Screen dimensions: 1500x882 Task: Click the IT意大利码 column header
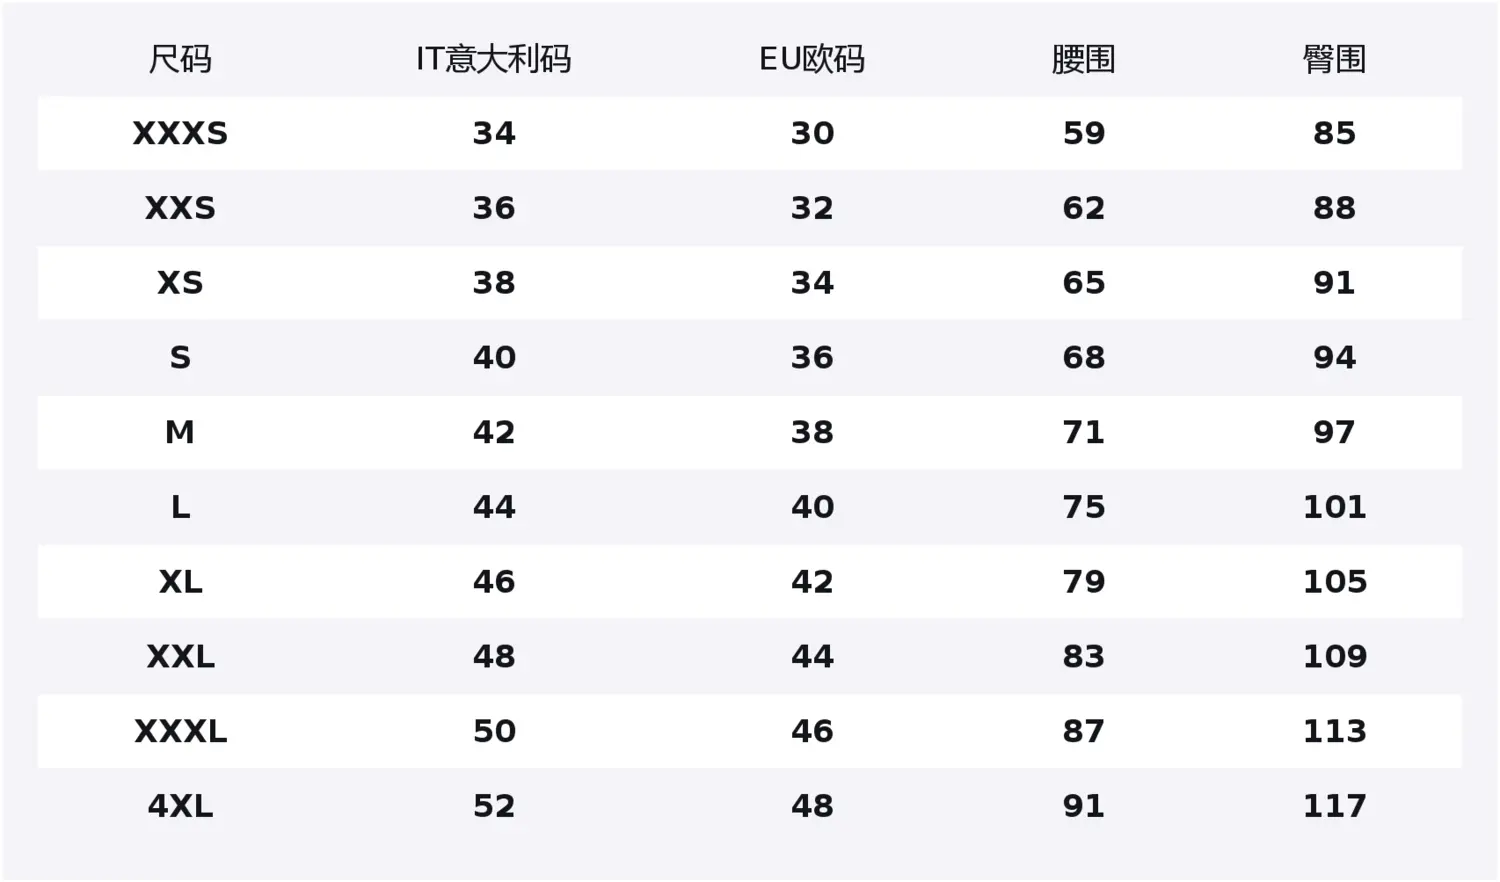[493, 60]
